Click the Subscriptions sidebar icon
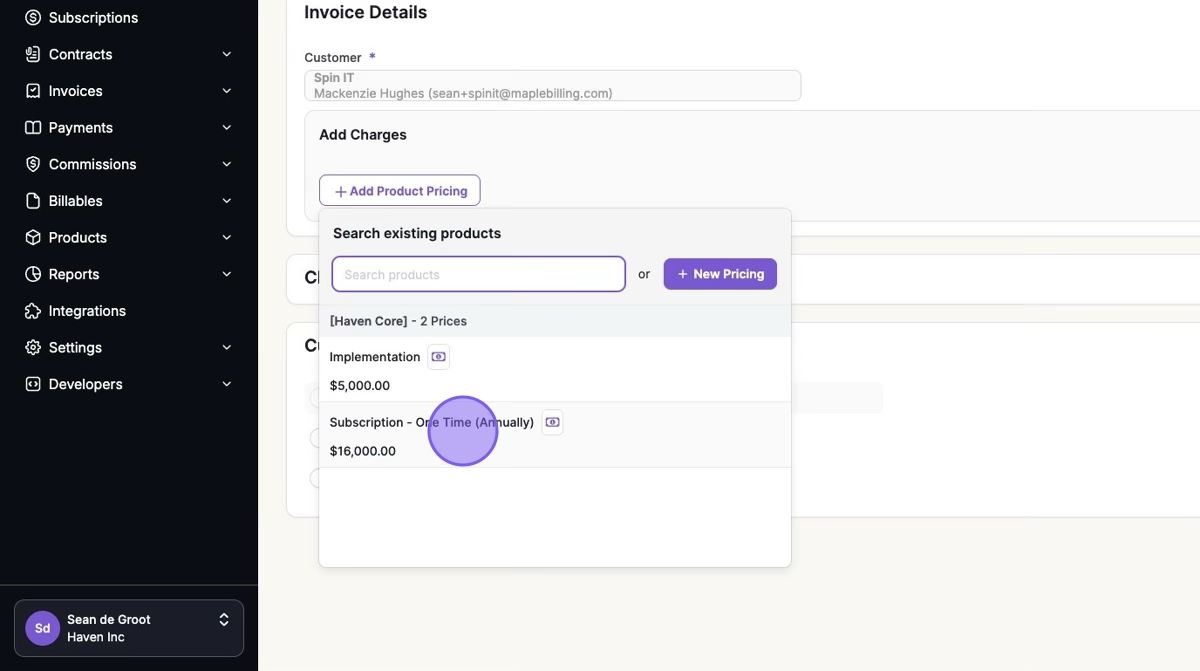Image resolution: width=1200 pixels, height=671 pixels. point(33,18)
